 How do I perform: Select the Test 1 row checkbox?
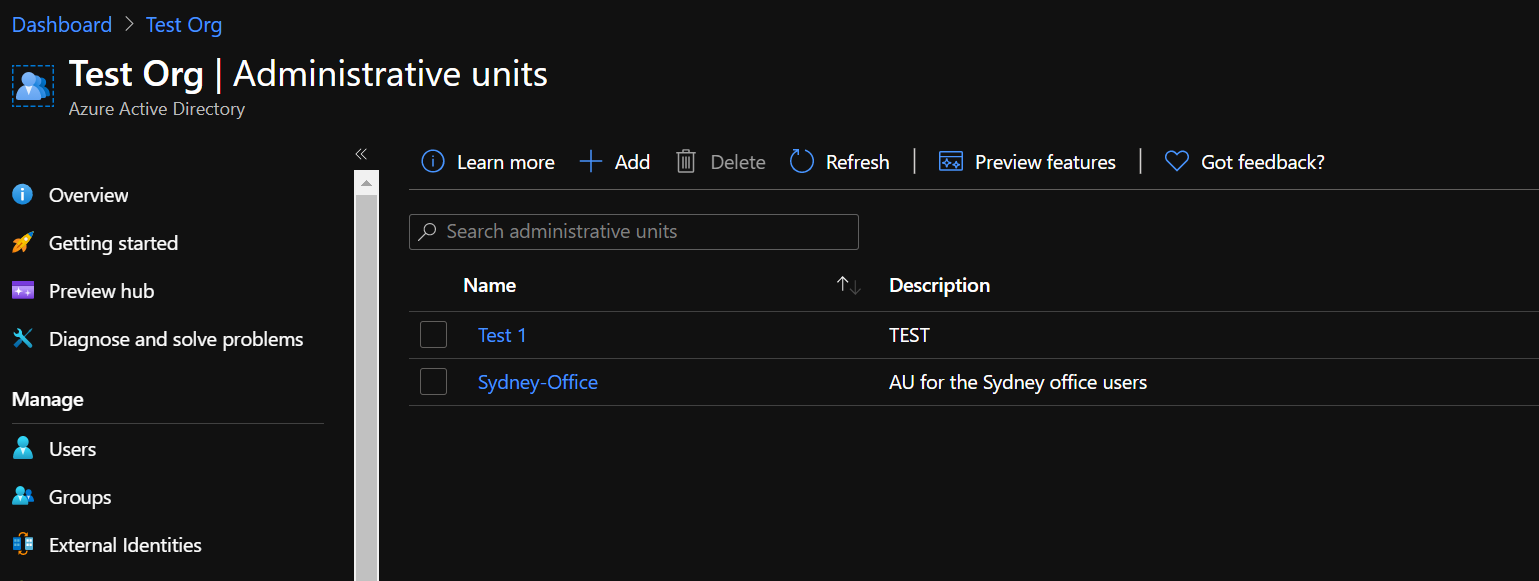point(433,334)
